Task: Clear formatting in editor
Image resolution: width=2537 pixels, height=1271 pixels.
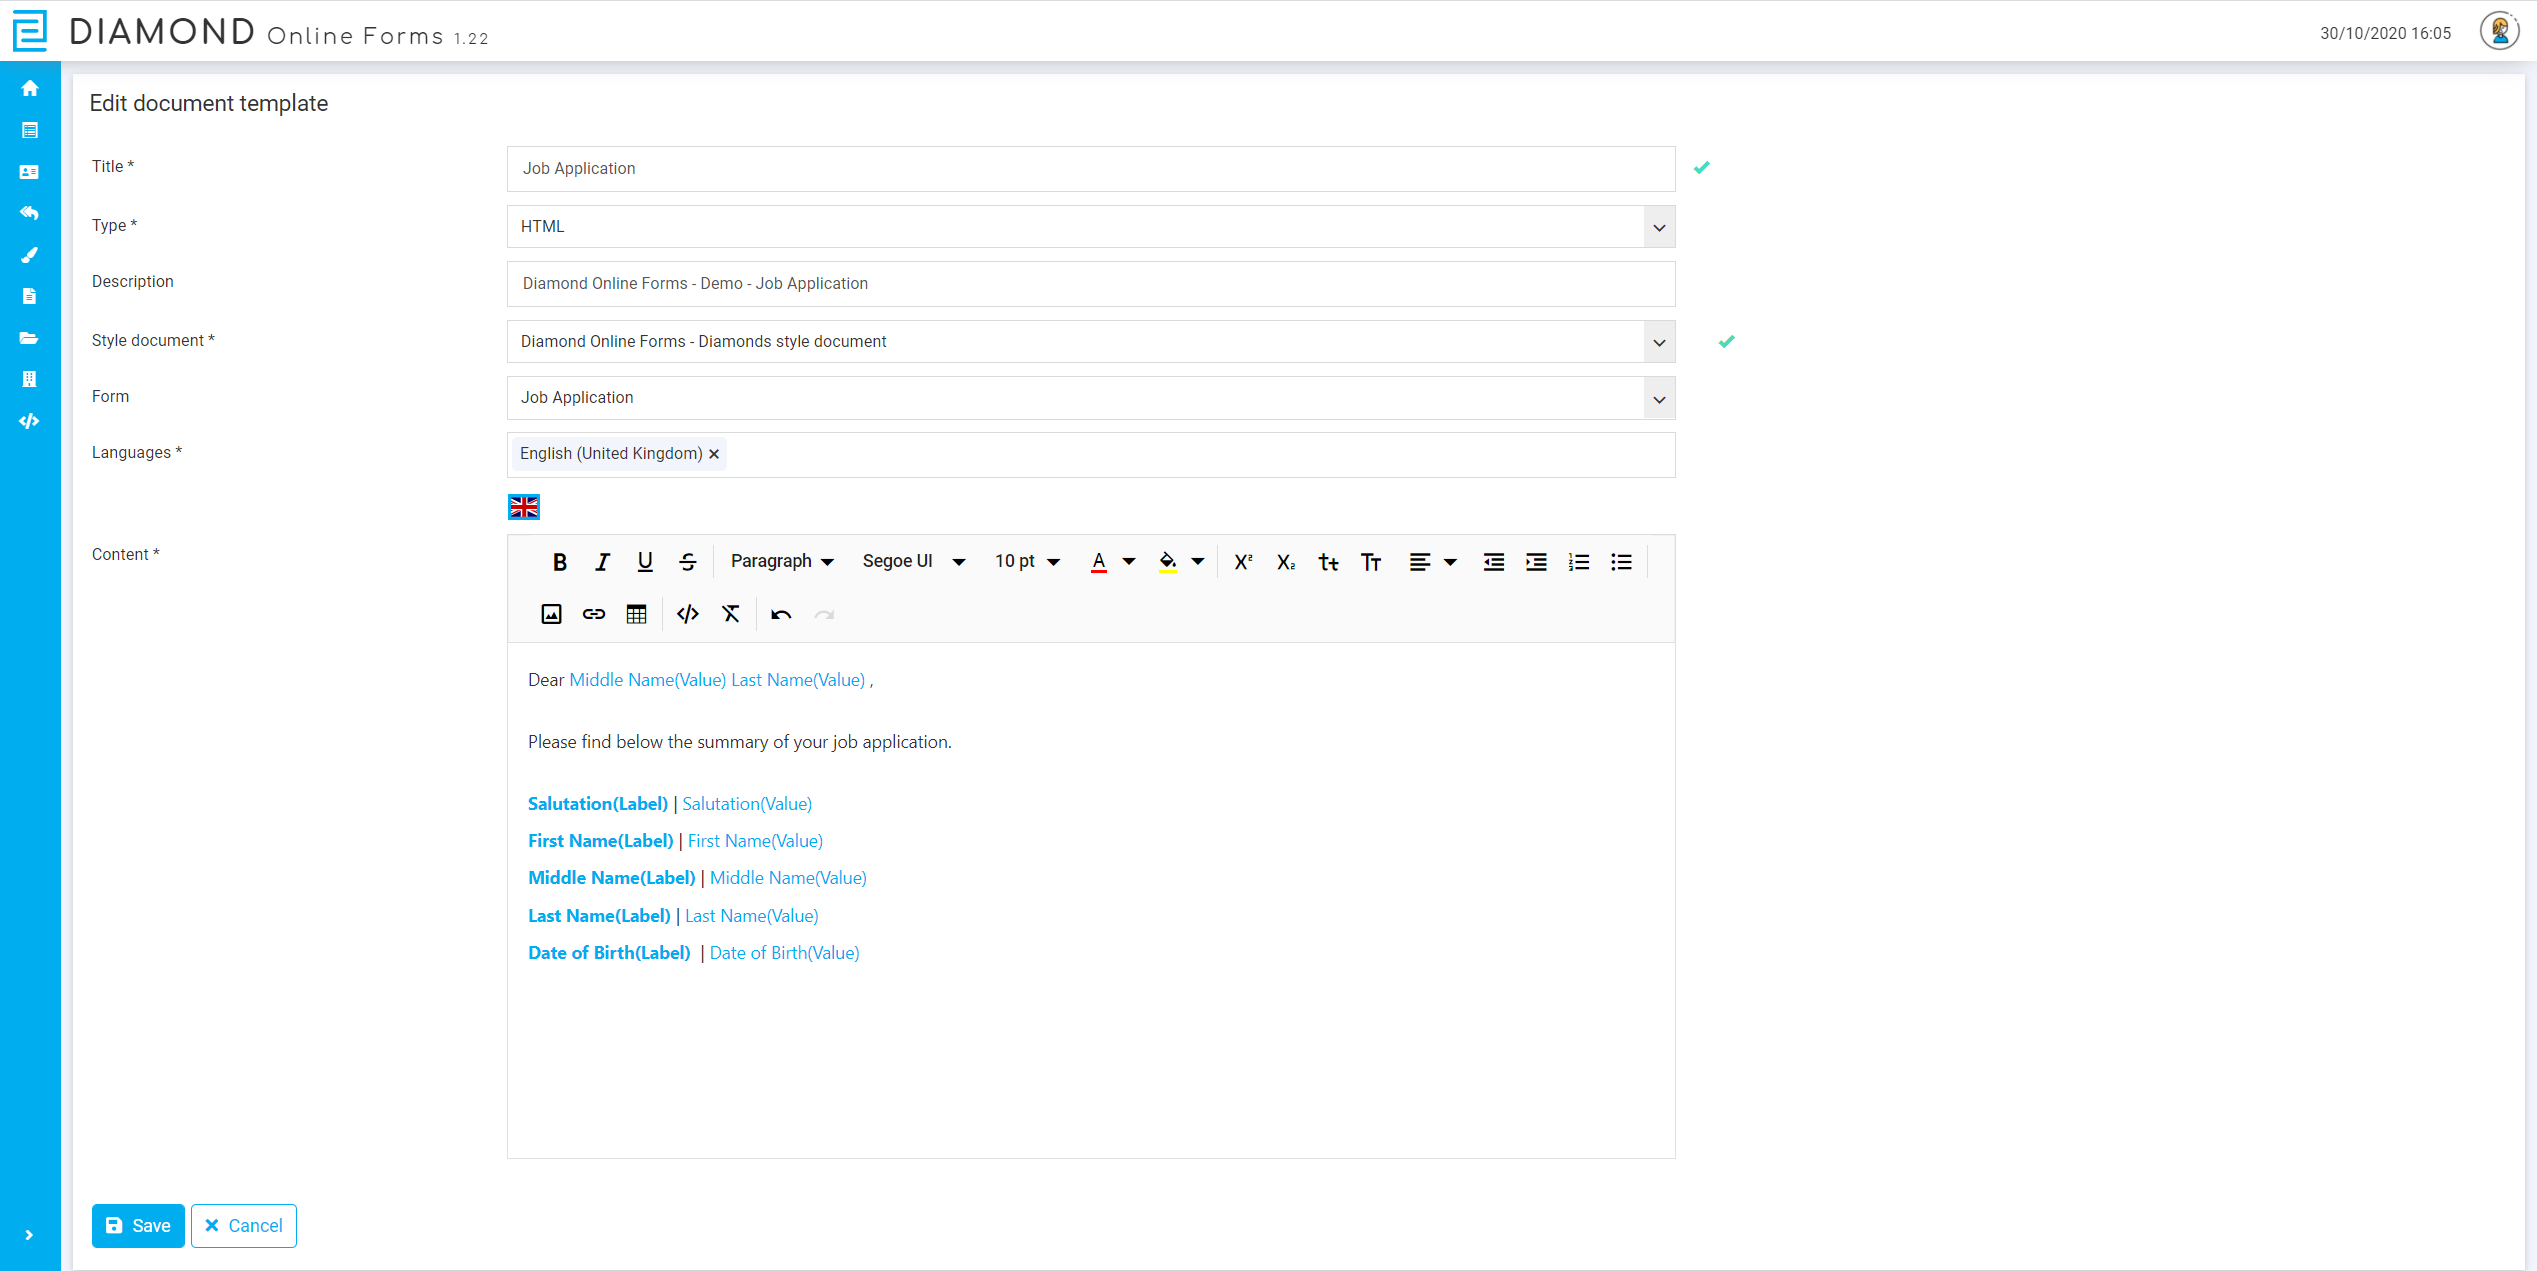Action: point(731,614)
